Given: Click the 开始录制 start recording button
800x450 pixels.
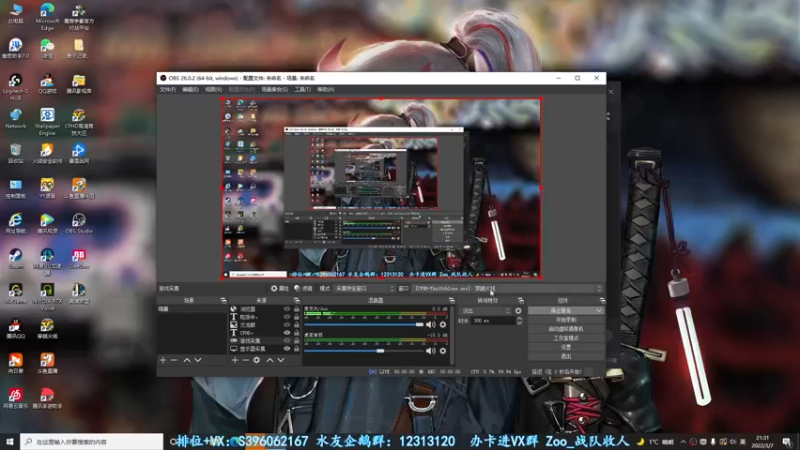Looking at the screenshot, I should click(566, 320).
